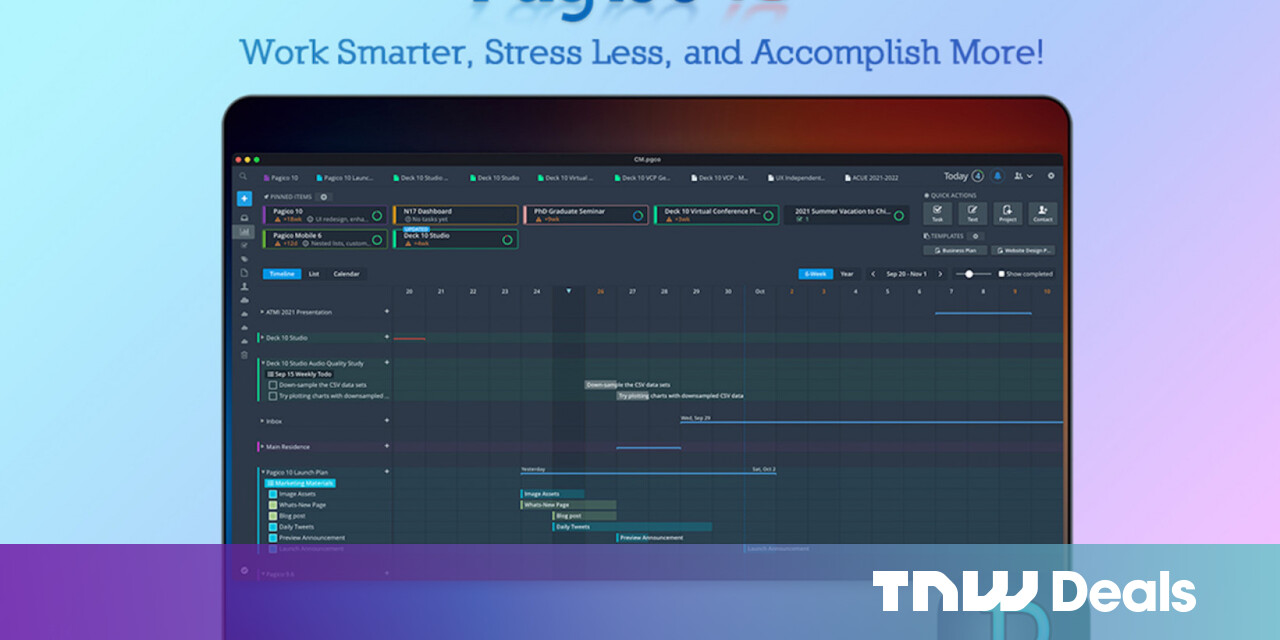Click the blue plus add button
The width and height of the screenshot is (1280, 640).
(244, 198)
